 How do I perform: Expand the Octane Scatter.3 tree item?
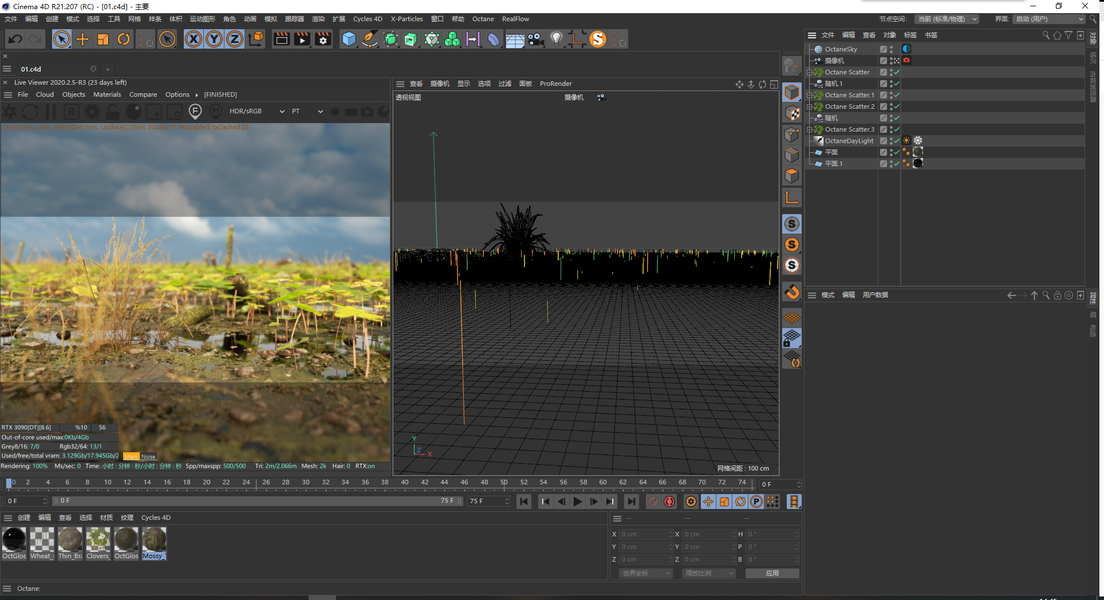point(810,130)
